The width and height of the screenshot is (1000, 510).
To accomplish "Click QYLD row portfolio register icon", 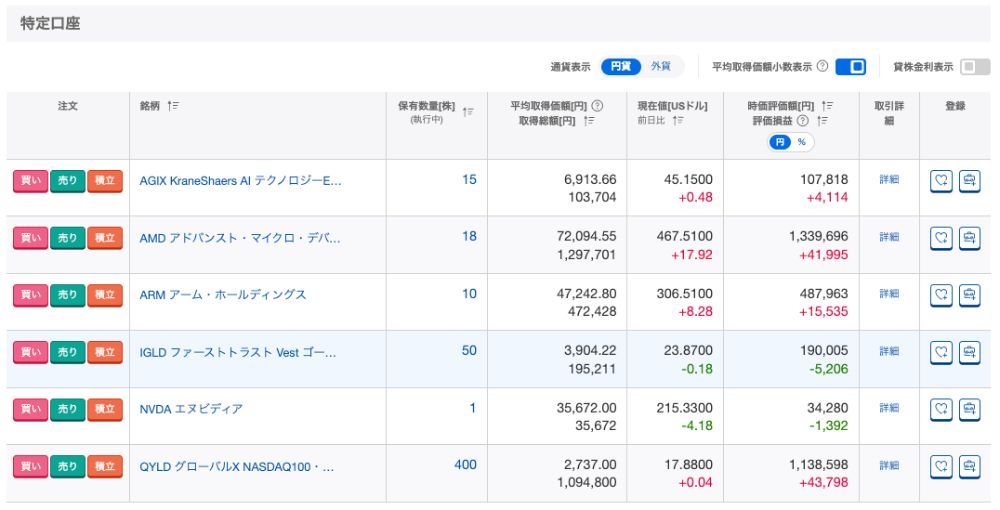I will pos(969,466).
